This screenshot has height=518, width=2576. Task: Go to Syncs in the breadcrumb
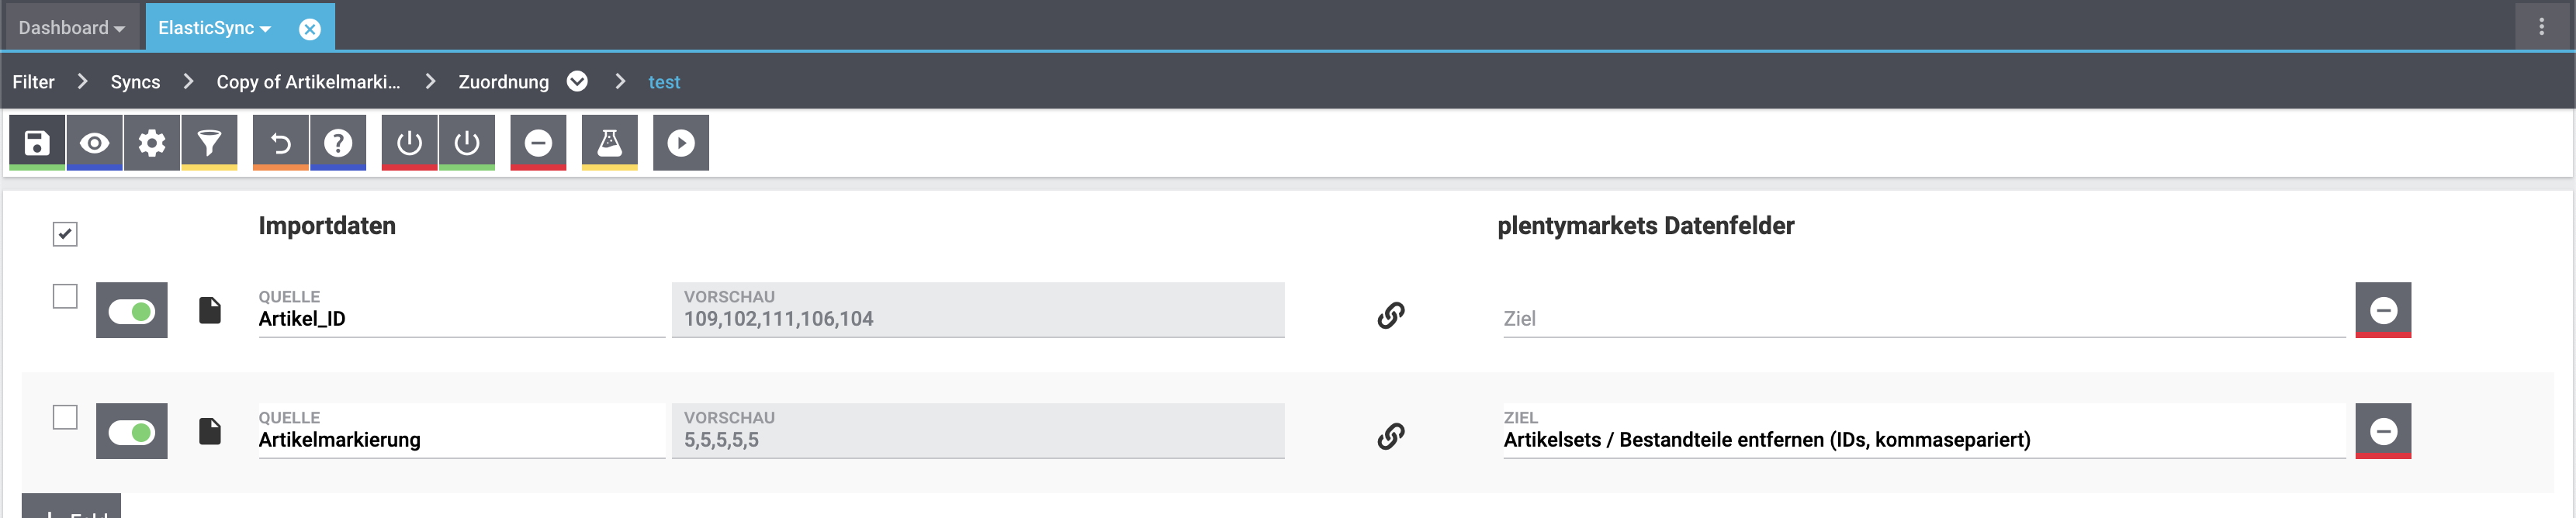(135, 82)
